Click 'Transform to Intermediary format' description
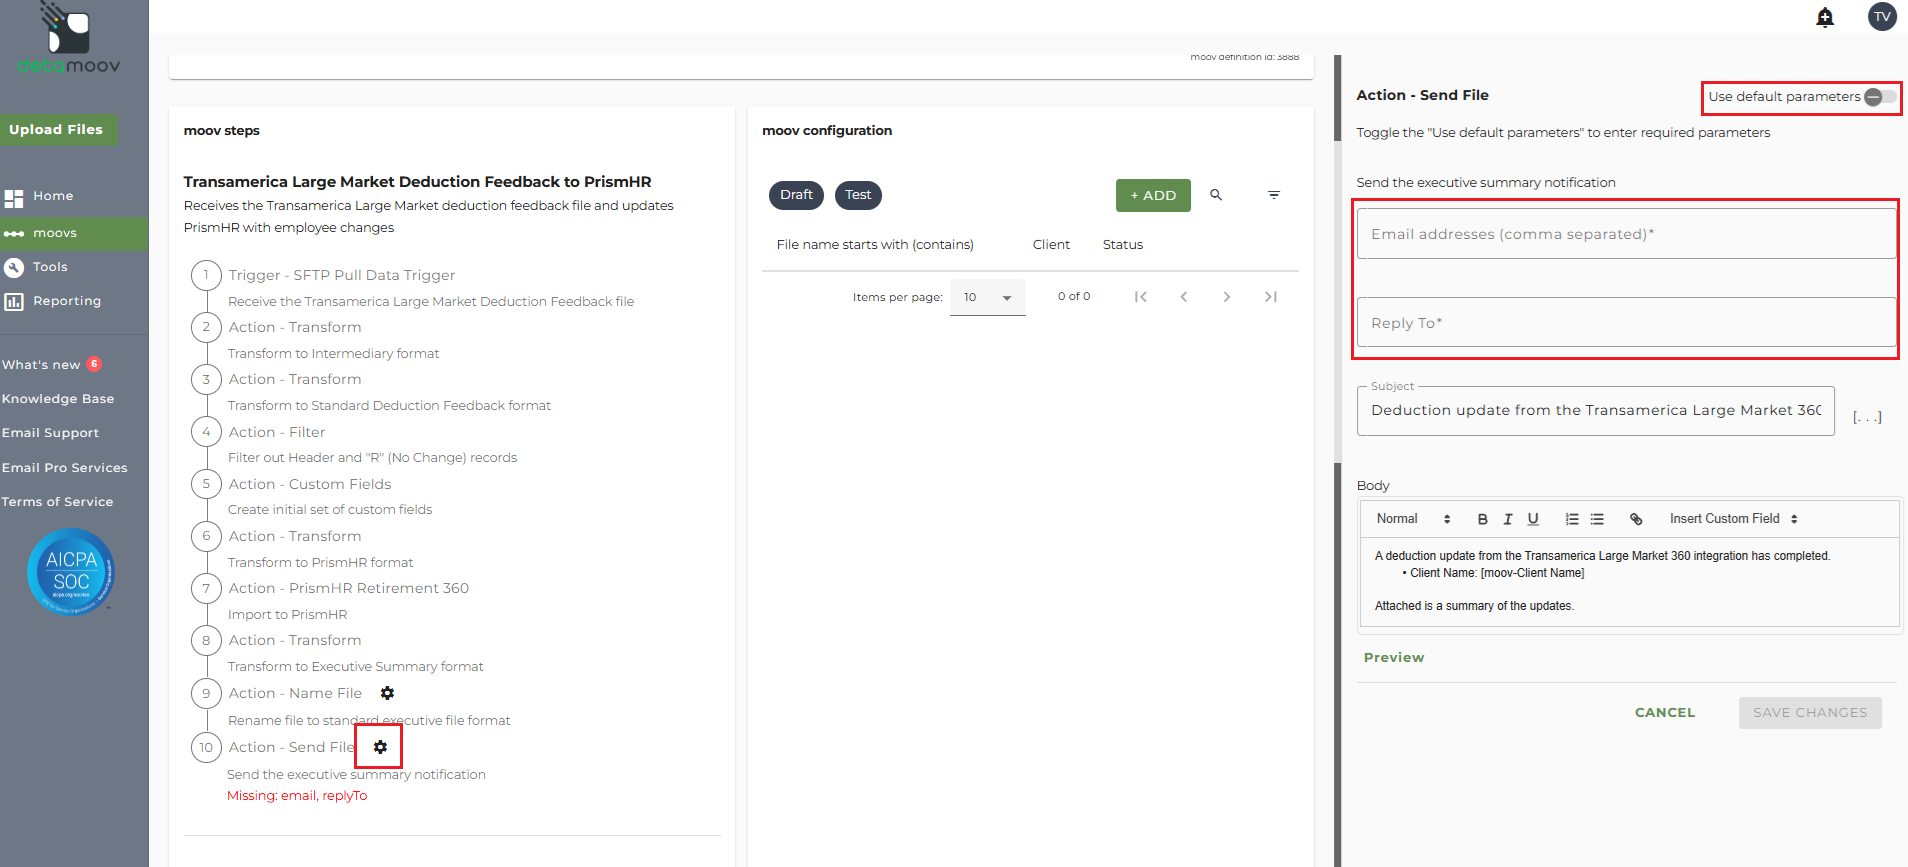Screen dimensions: 1908x867 pos(333,354)
